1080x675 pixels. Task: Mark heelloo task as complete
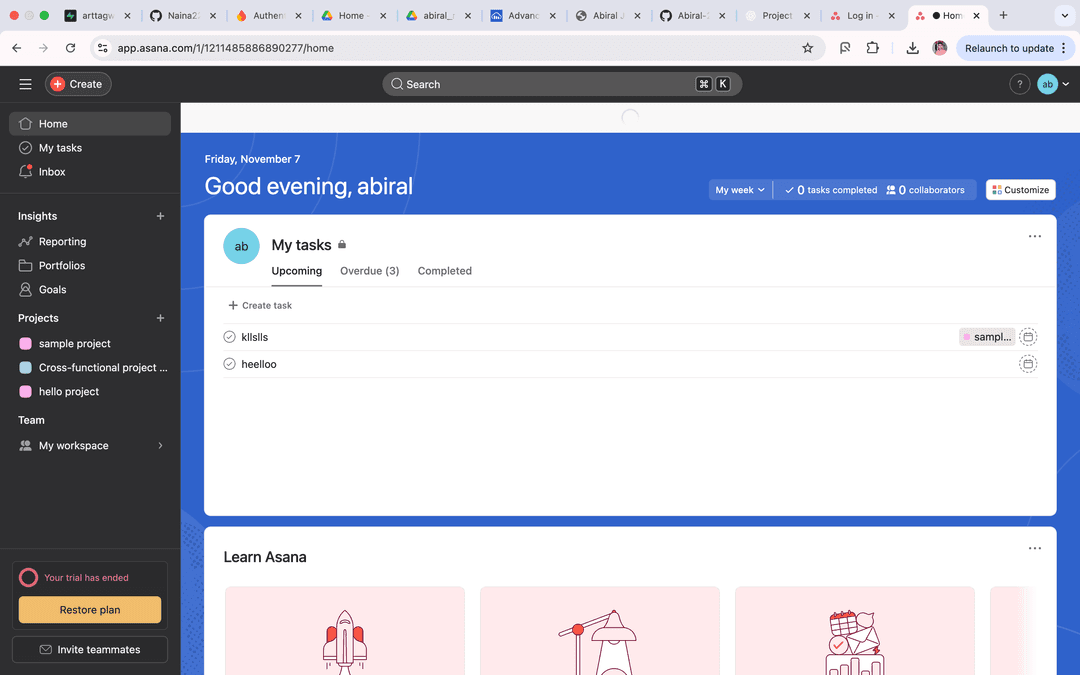[x=229, y=364]
